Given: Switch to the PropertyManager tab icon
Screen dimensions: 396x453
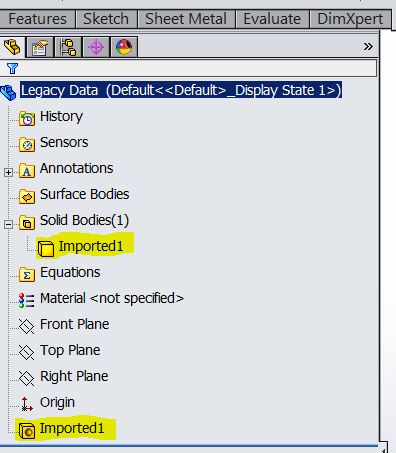Looking at the screenshot, I should 40,47.
